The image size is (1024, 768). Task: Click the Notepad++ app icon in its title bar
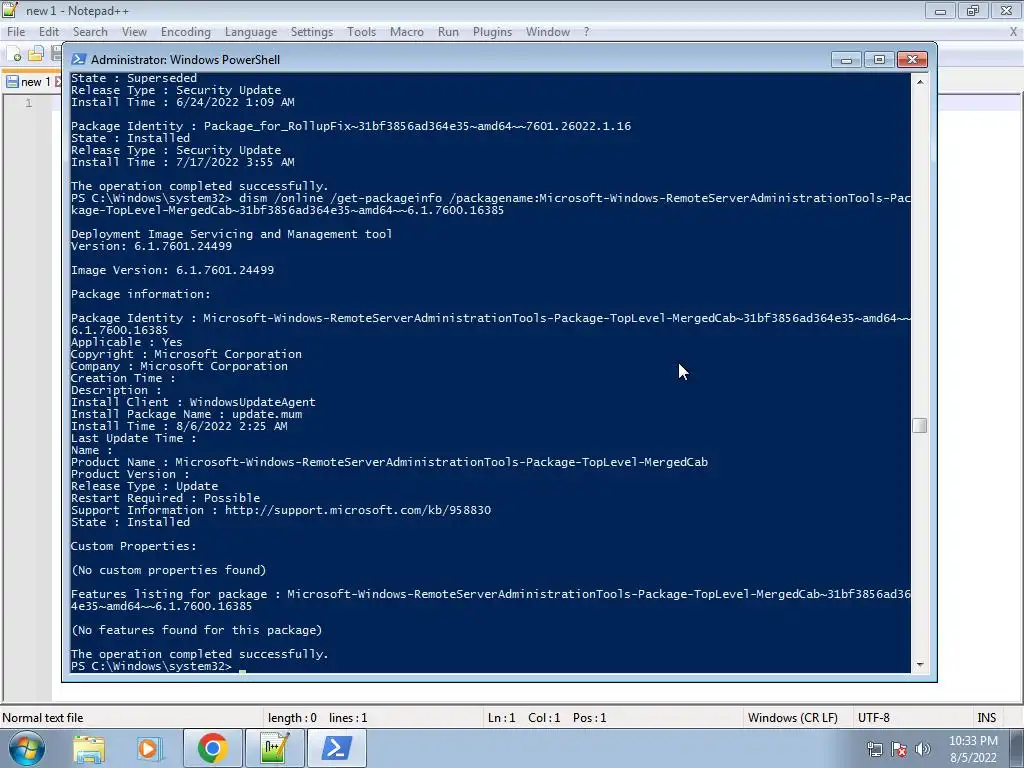pyautogui.click(x=10, y=10)
